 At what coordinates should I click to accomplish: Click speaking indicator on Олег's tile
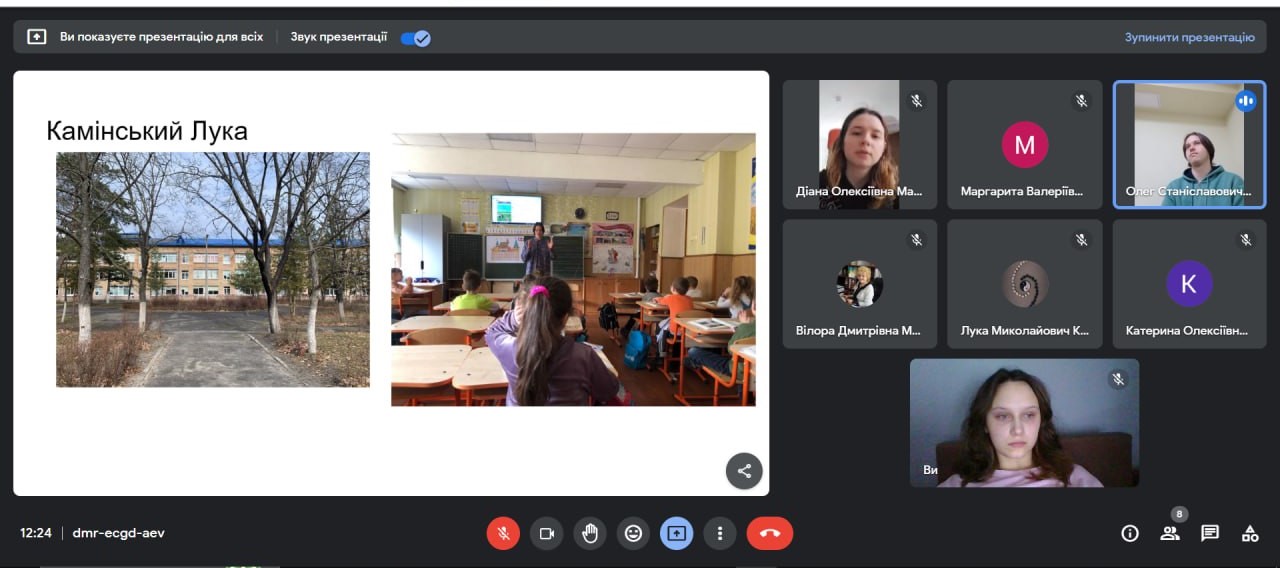point(1246,101)
